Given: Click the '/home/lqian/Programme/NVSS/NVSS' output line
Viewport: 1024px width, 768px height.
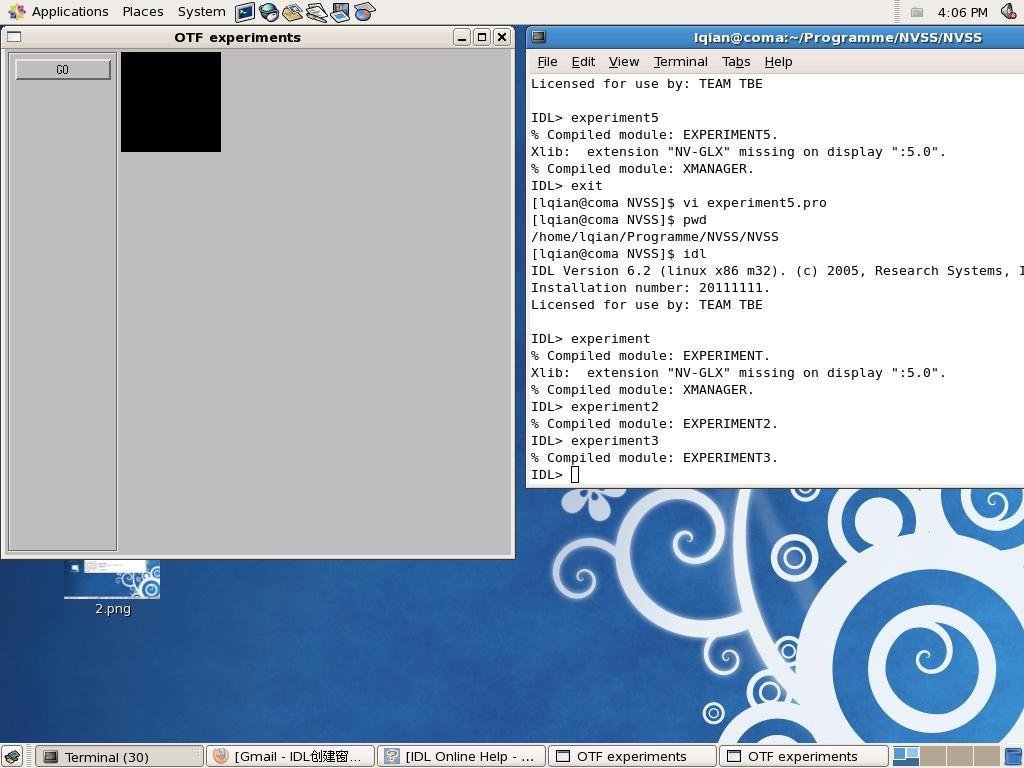Looking at the screenshot, I should [x=655, y=237].
